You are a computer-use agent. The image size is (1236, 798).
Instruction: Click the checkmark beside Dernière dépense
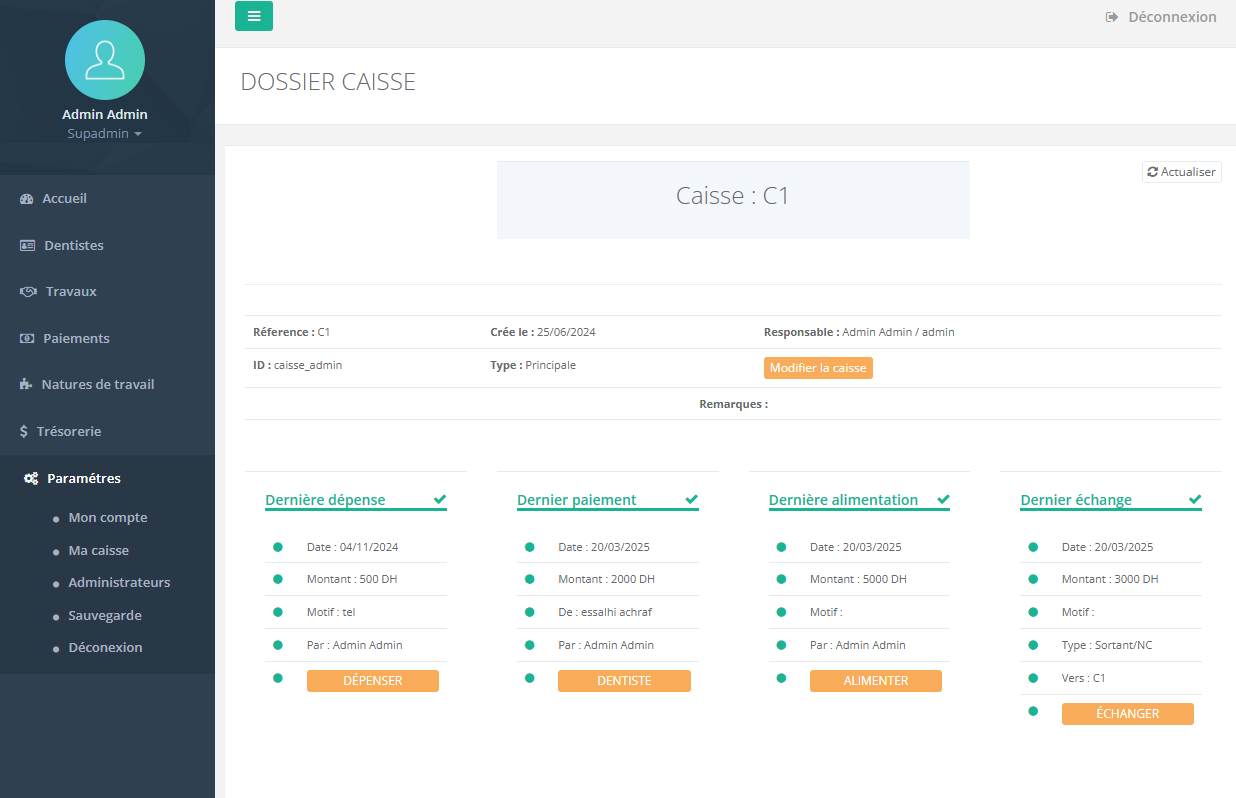pos(440,499)
